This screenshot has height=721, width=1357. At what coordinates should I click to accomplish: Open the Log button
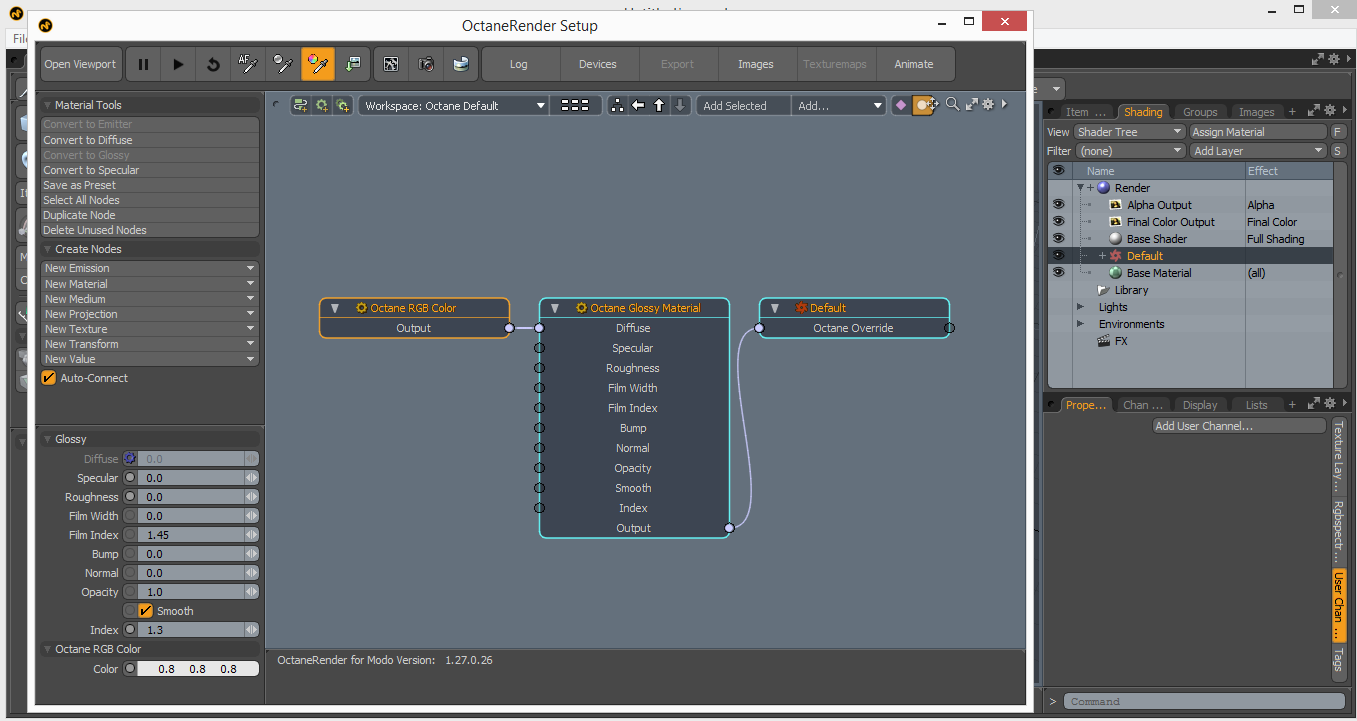pos(518,64)
